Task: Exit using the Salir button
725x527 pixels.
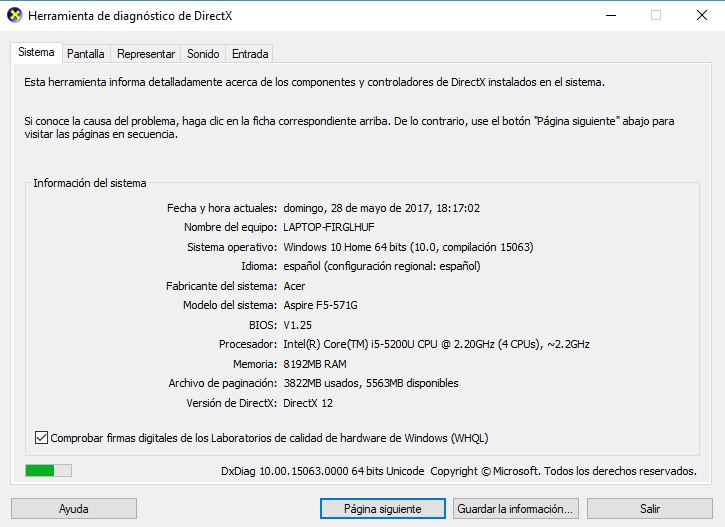Action: [x=650, y=509]
